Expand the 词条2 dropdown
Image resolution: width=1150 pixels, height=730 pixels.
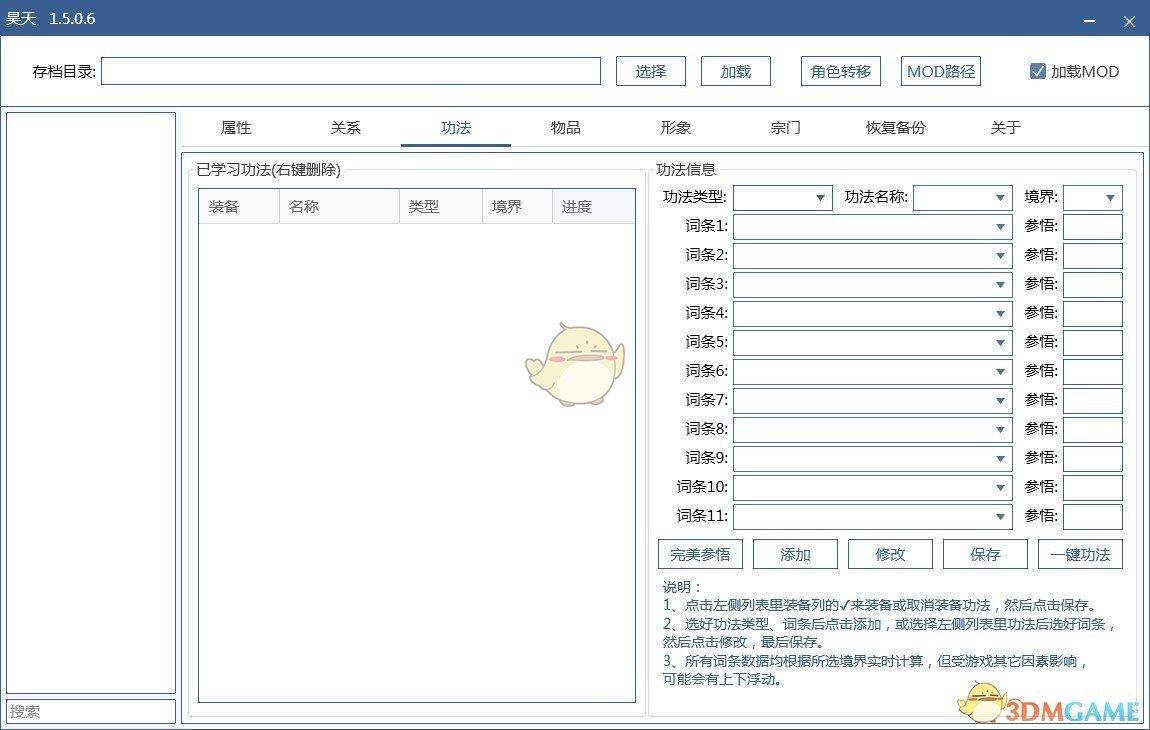[873, 255]
